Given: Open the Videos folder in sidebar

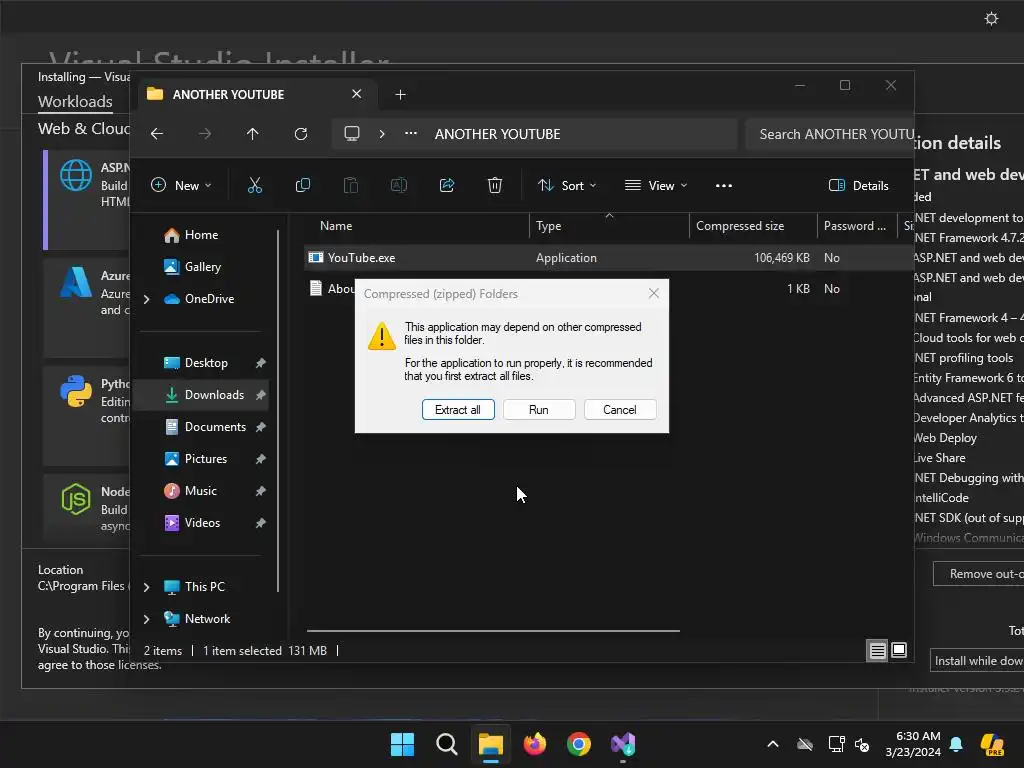Looking at the screenshot, I should (202, 522).
